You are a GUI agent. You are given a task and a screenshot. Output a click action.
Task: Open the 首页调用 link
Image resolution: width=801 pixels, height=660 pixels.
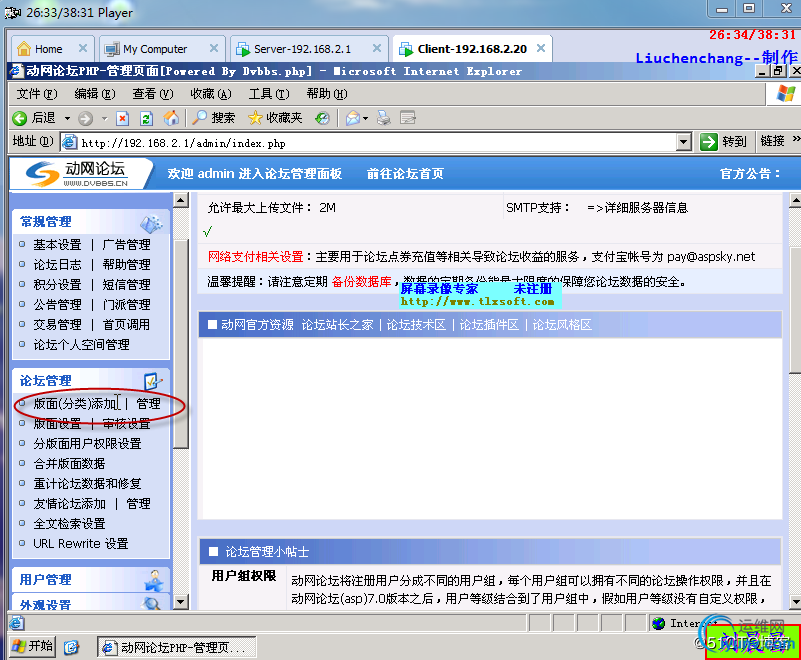(x=126, y=324)
